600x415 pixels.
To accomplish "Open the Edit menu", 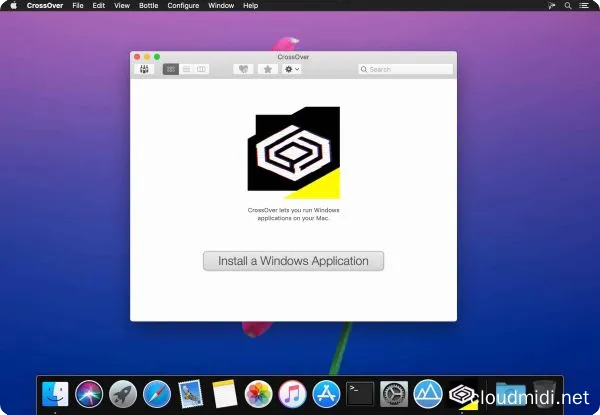I will click(x=98, y=5).
